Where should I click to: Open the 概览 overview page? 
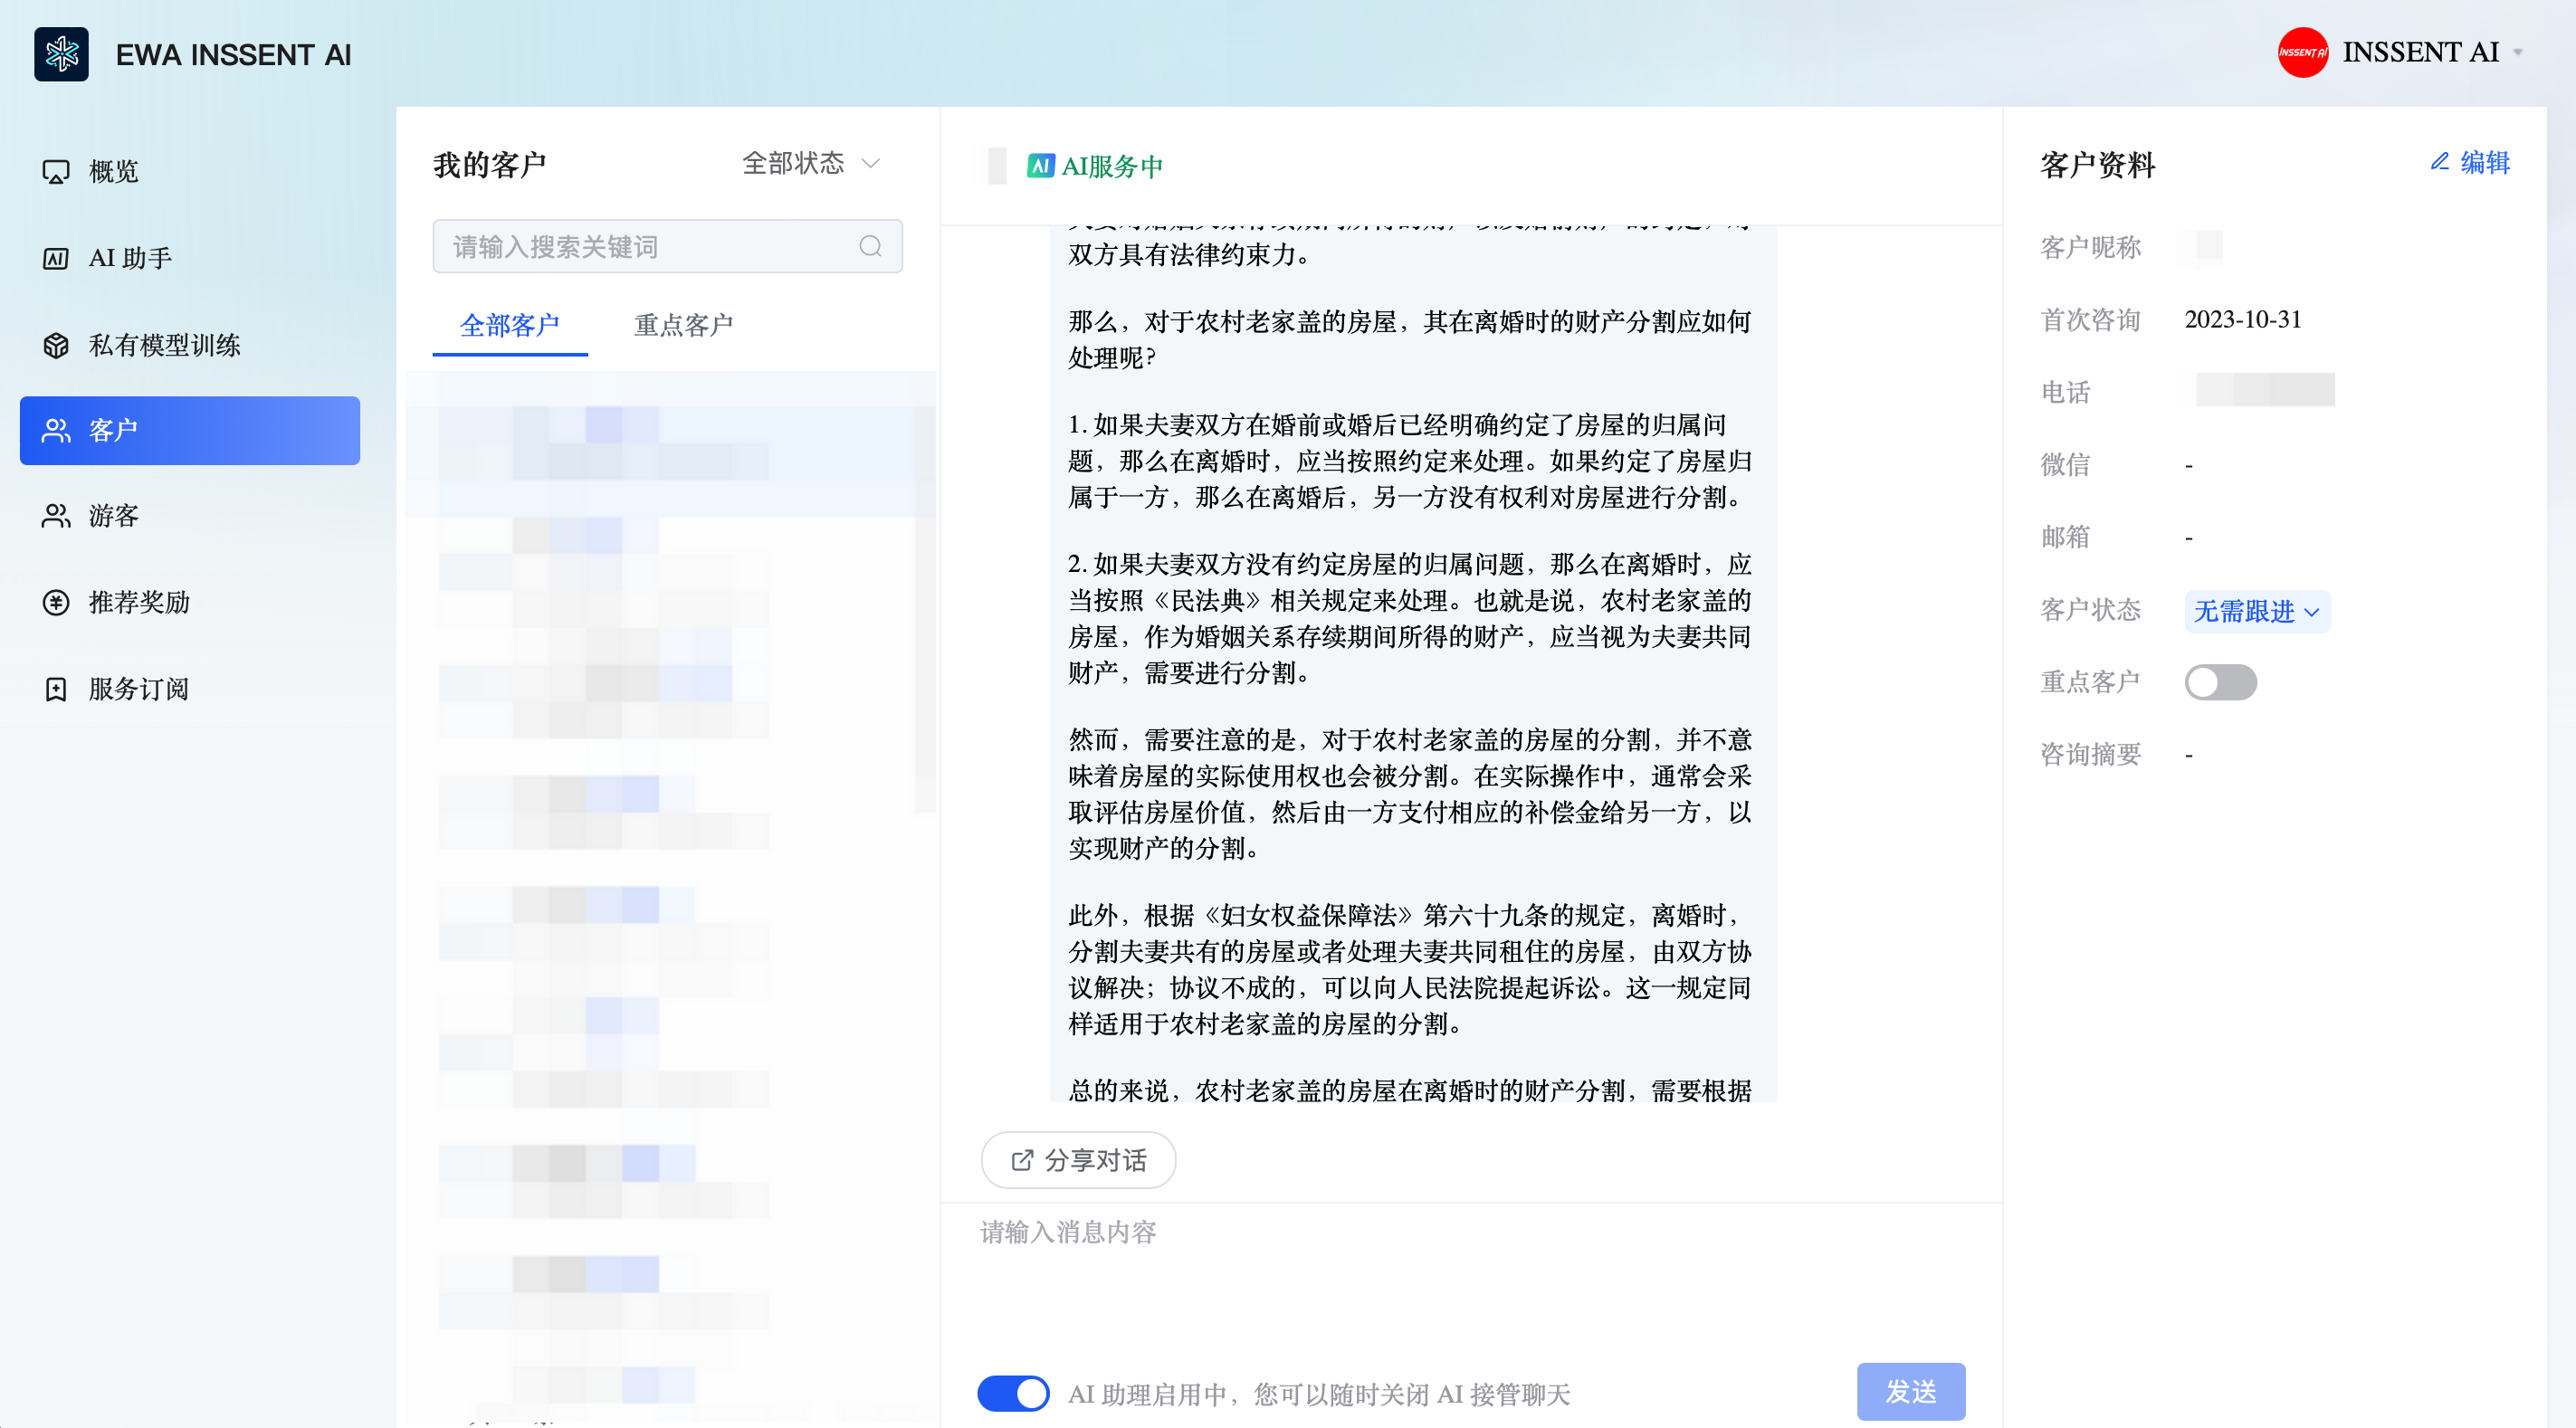[x=190, y=172]
